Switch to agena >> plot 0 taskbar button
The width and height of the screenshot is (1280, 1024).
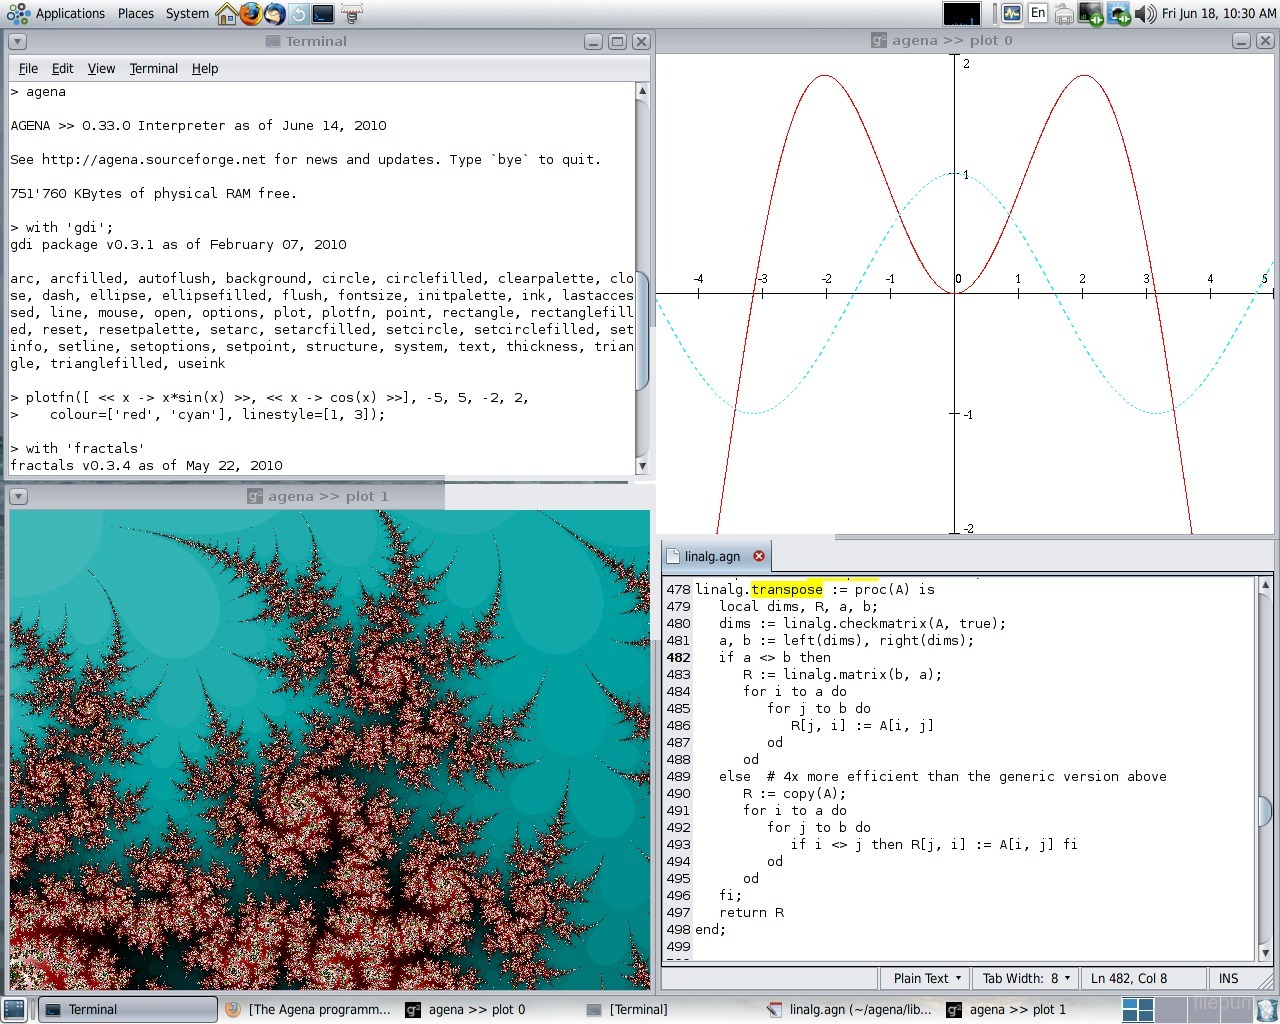pos(466,1010)
